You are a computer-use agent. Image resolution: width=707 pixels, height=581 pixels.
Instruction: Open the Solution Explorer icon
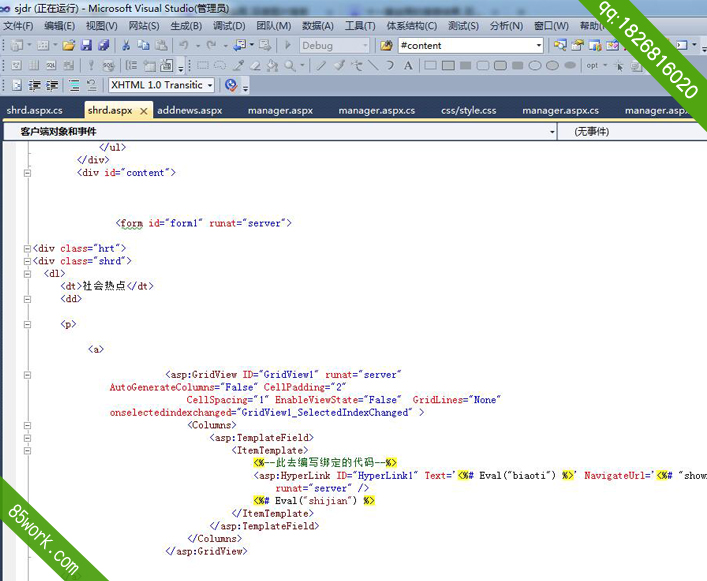pos(560,45)
